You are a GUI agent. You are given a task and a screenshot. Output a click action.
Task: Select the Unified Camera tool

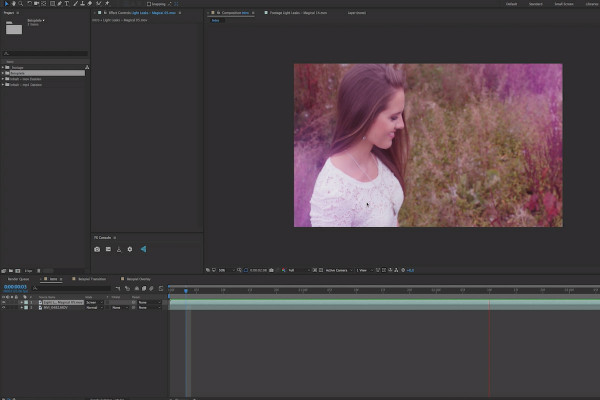[x=37, y=3]
